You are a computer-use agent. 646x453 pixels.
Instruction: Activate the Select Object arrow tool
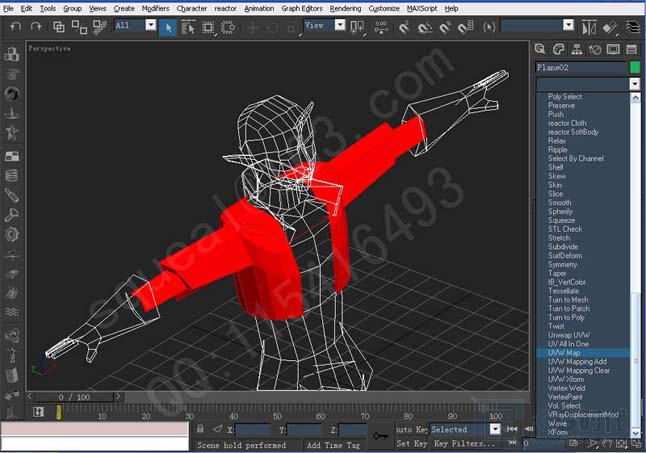[168, 28]
